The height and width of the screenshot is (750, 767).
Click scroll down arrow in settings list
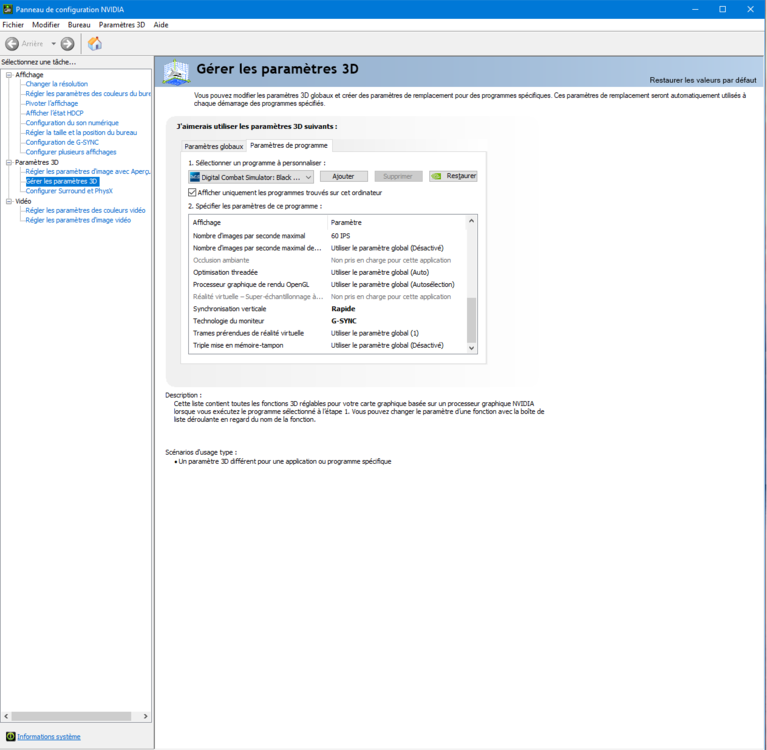pyautogui.click(x=472, y=348)
